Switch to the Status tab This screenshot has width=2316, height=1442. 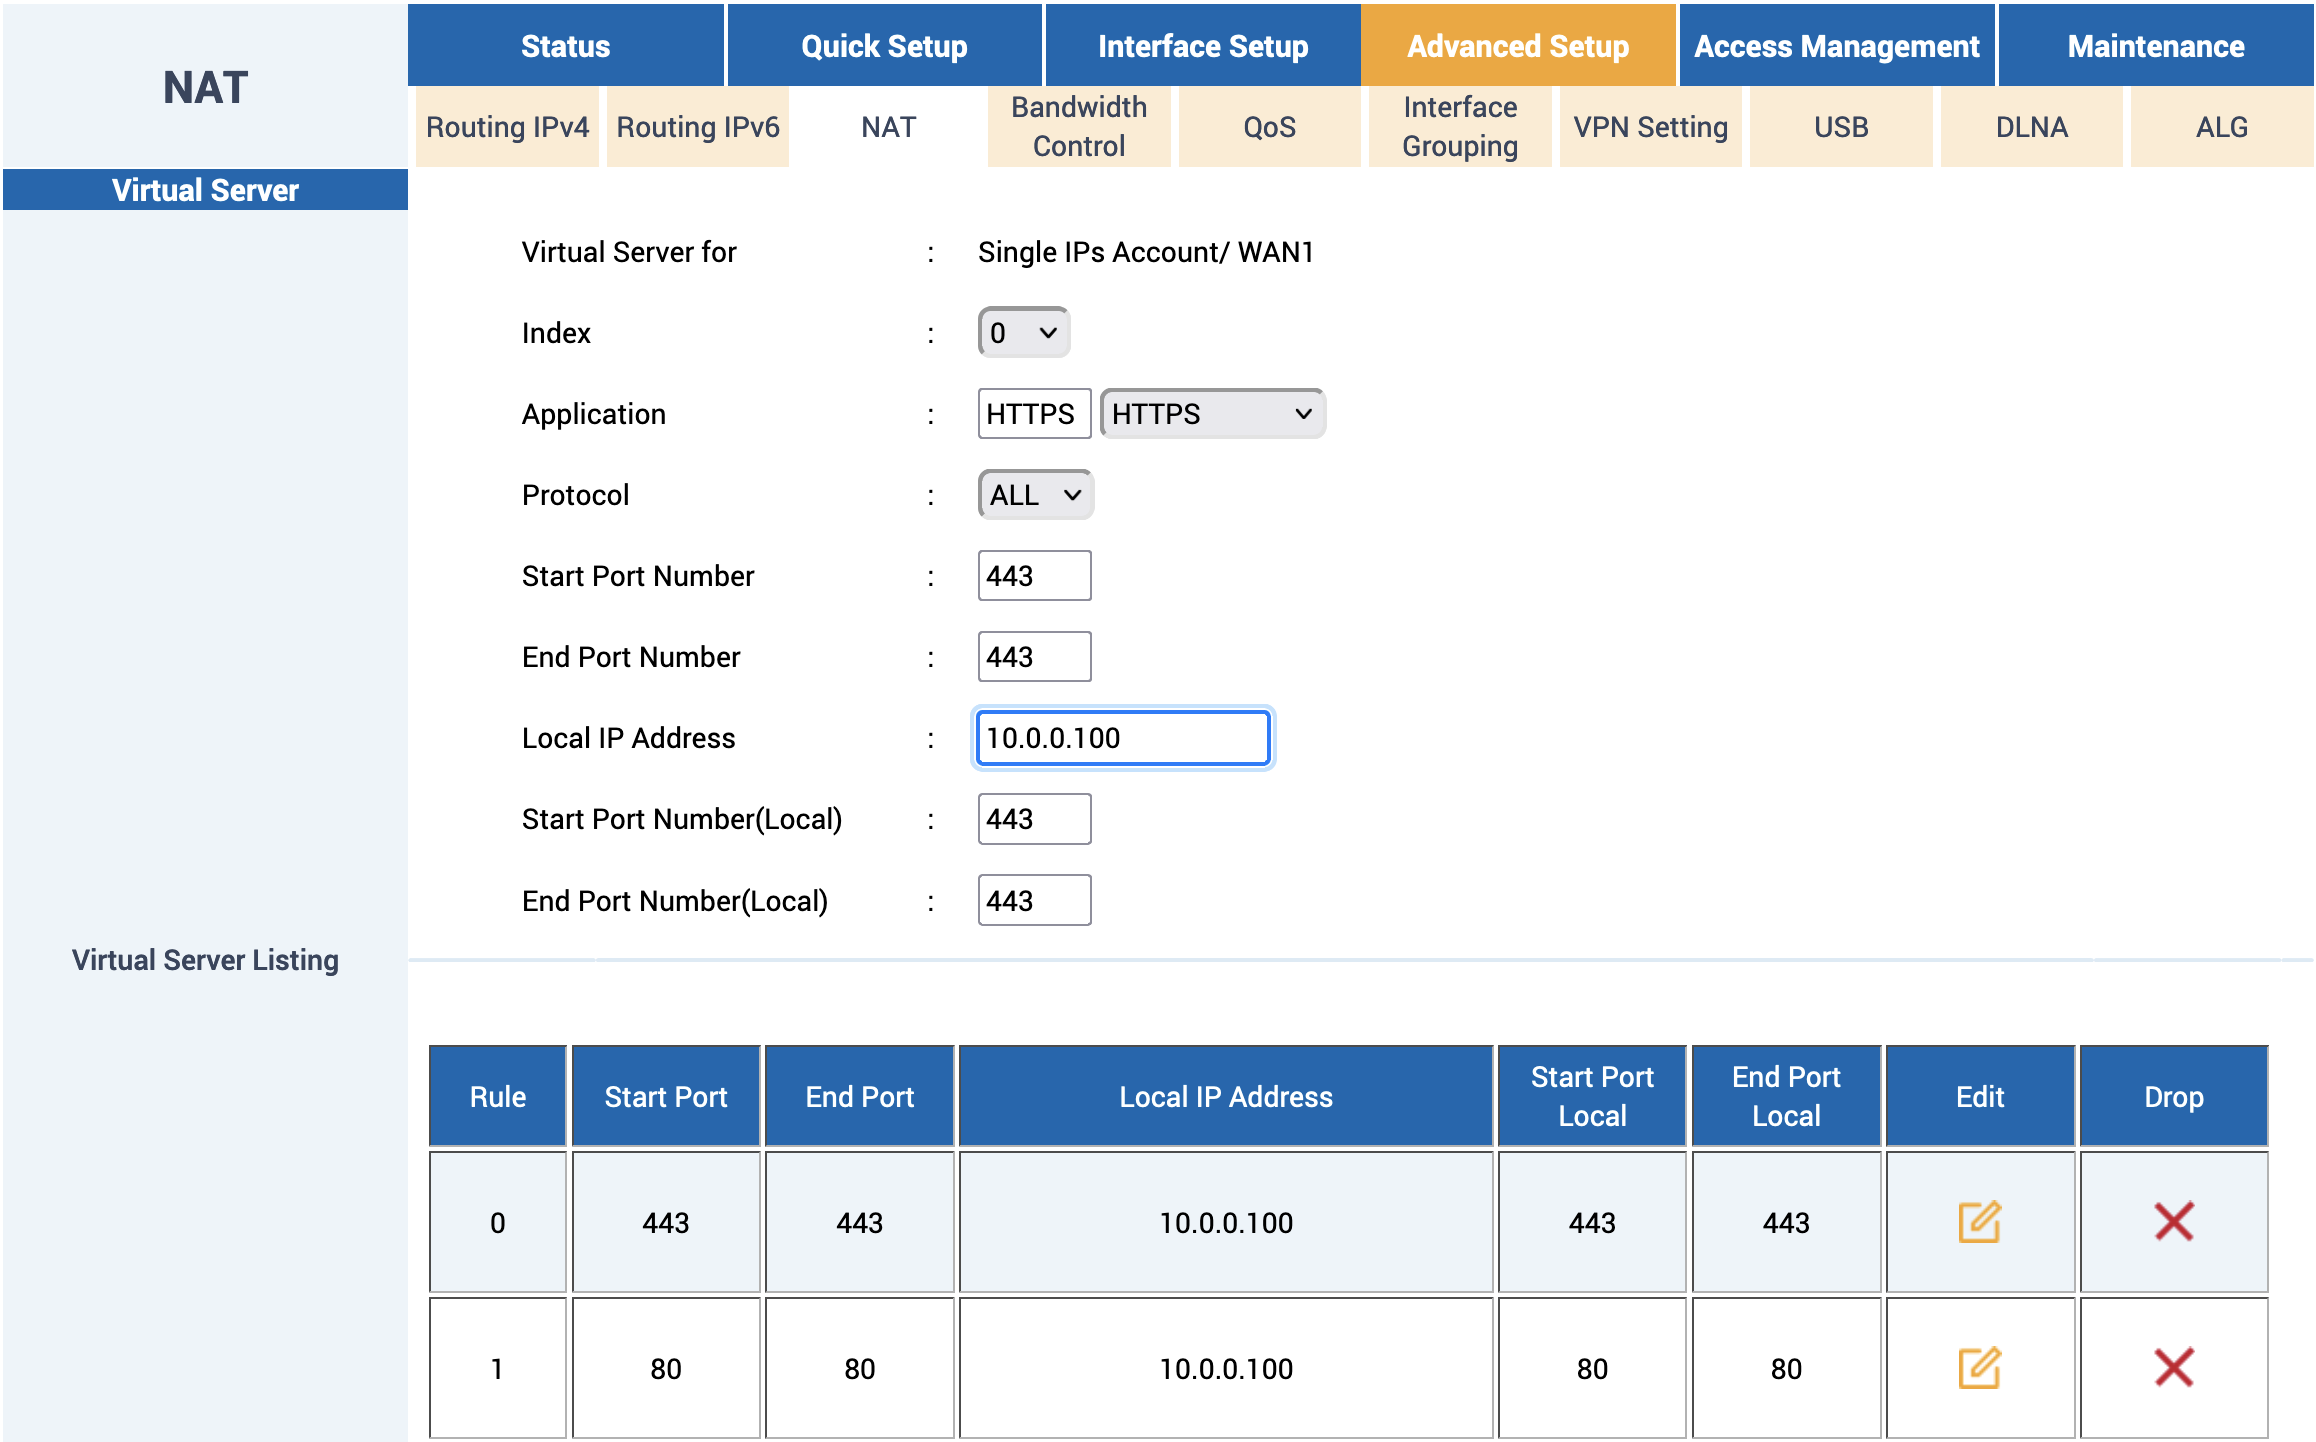coord(565,46)
